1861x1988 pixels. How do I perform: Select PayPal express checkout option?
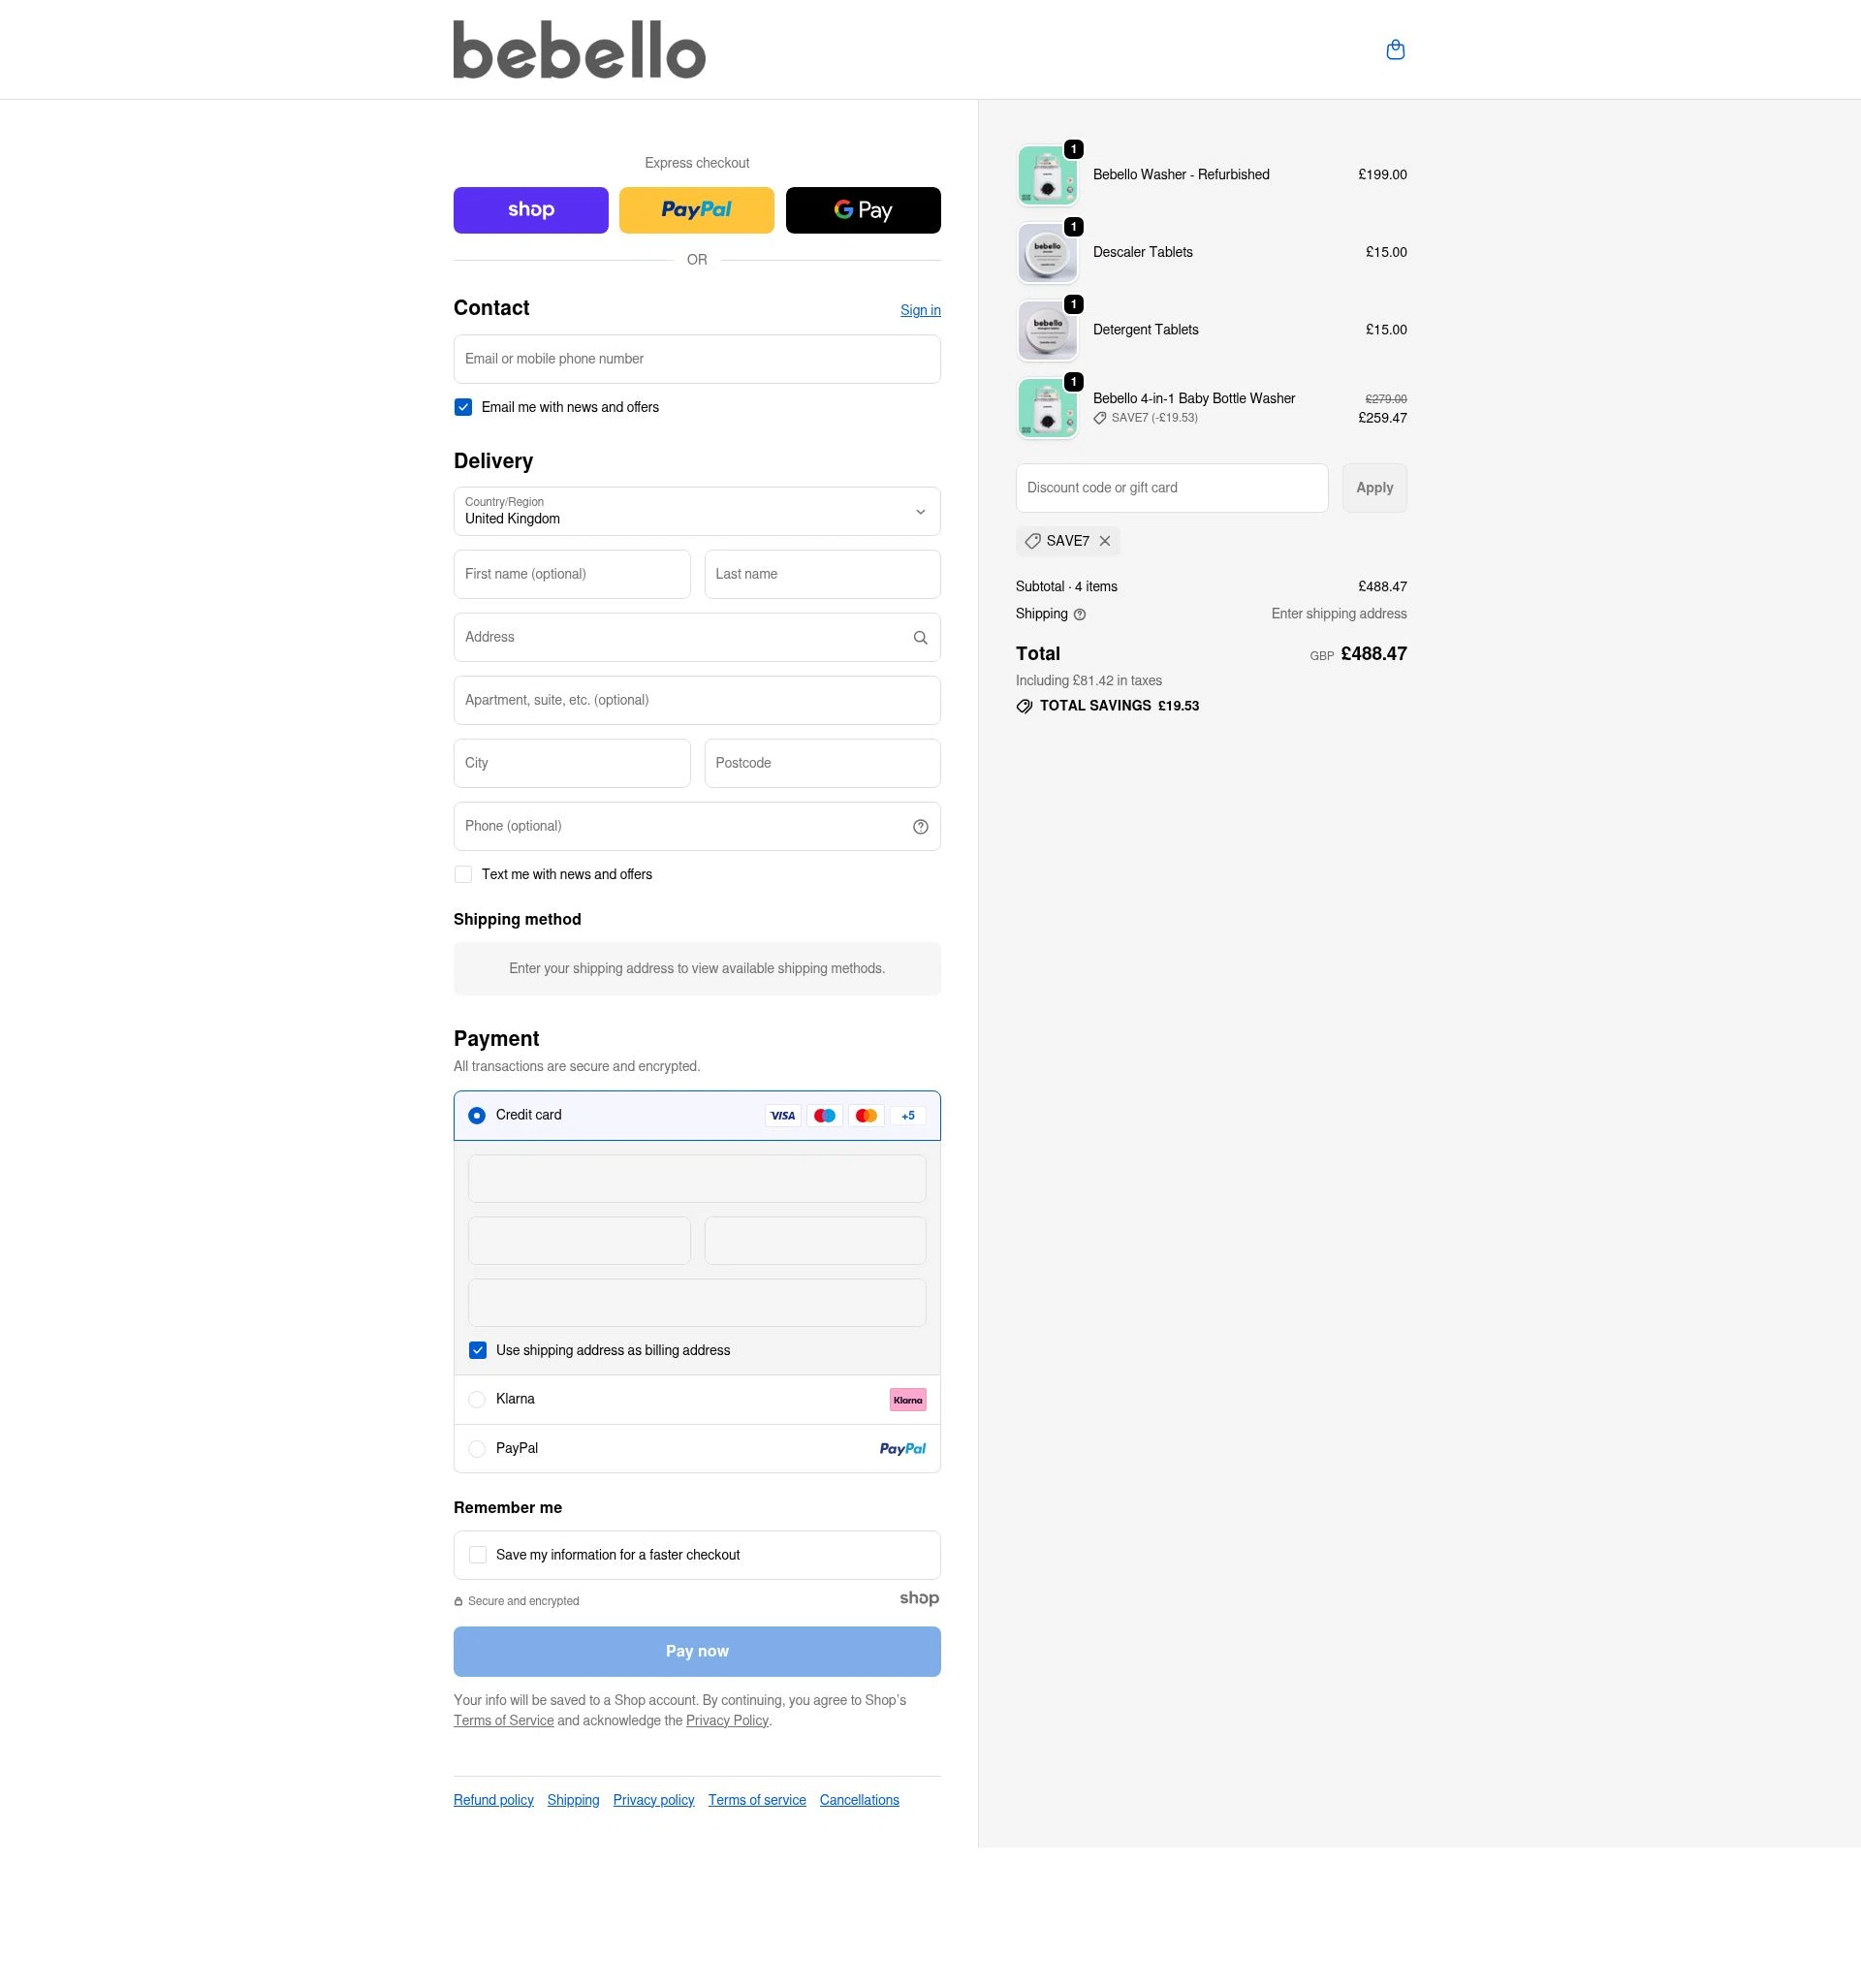point(696,210)
